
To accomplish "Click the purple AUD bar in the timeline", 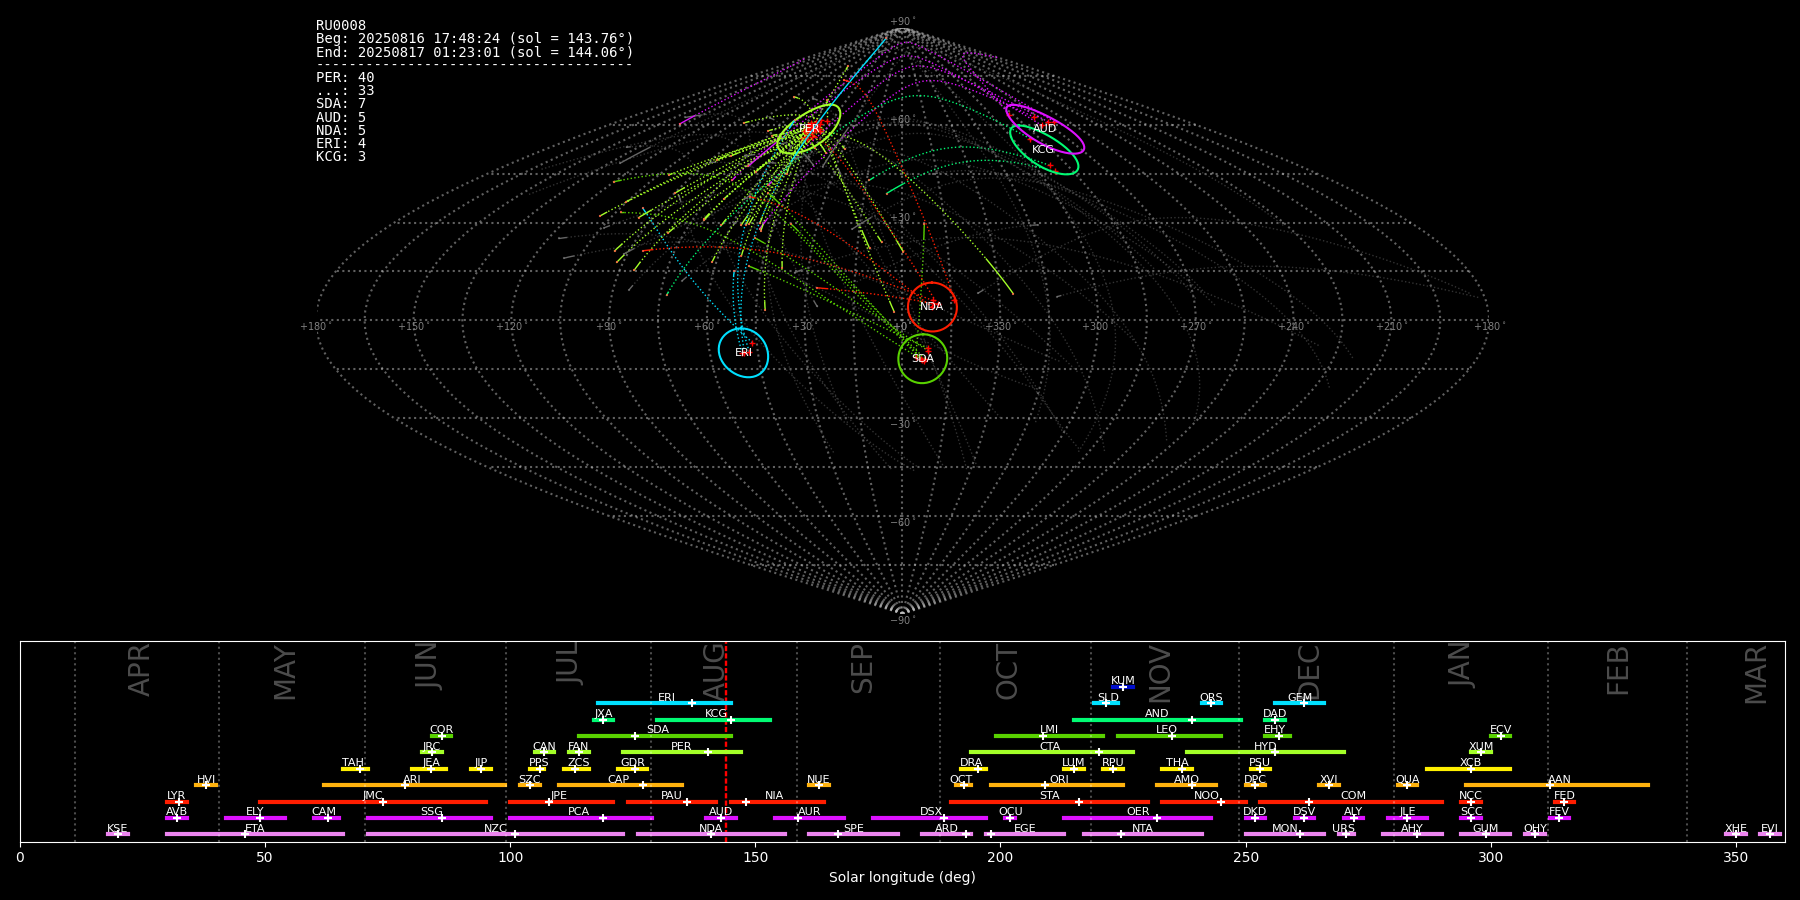I will pyautogui.click(x=721, y=818).
